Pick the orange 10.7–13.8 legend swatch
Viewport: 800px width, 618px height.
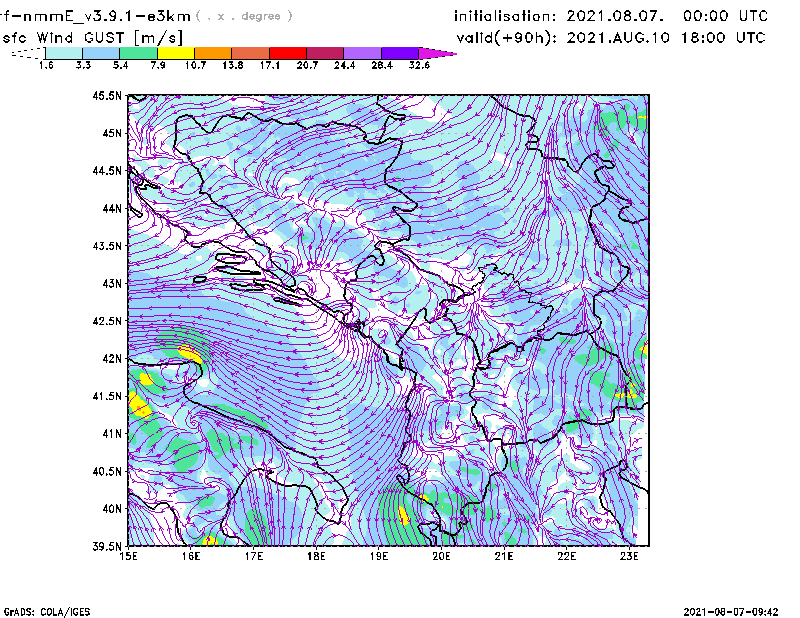pos(213,53)
